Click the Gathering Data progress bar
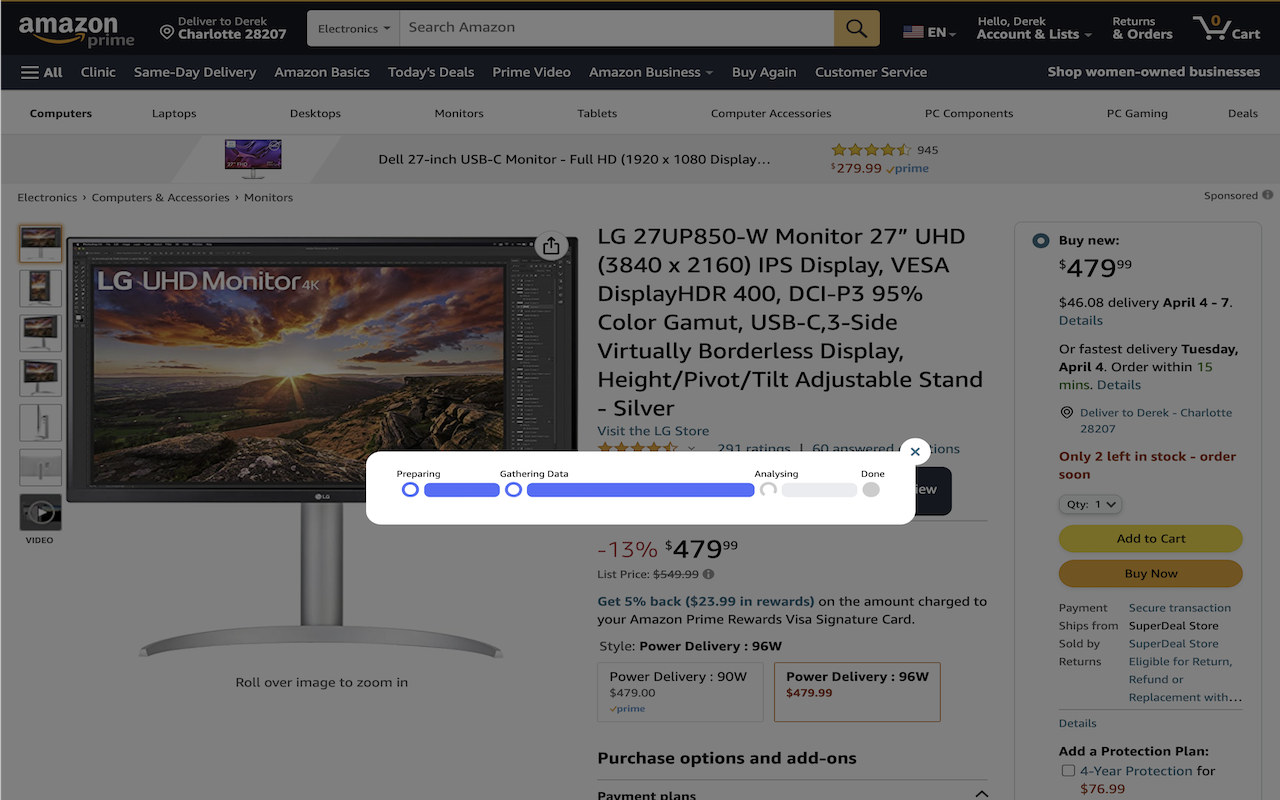This screenshot has width=1280, height=800. [x=640, y=489]
